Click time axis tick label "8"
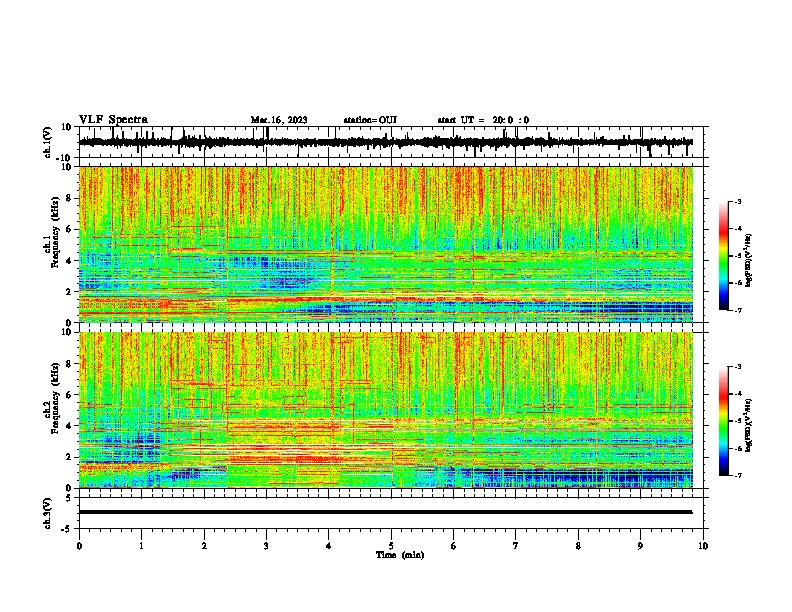Image resolution: width=792 pixels, height=612 pixels. [x=578, y=546]
